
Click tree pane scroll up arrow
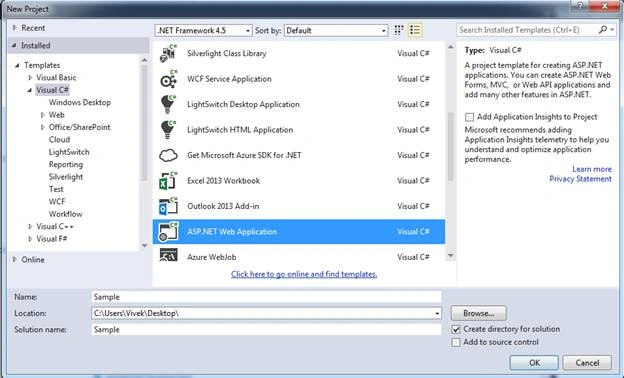click(144, 60)
